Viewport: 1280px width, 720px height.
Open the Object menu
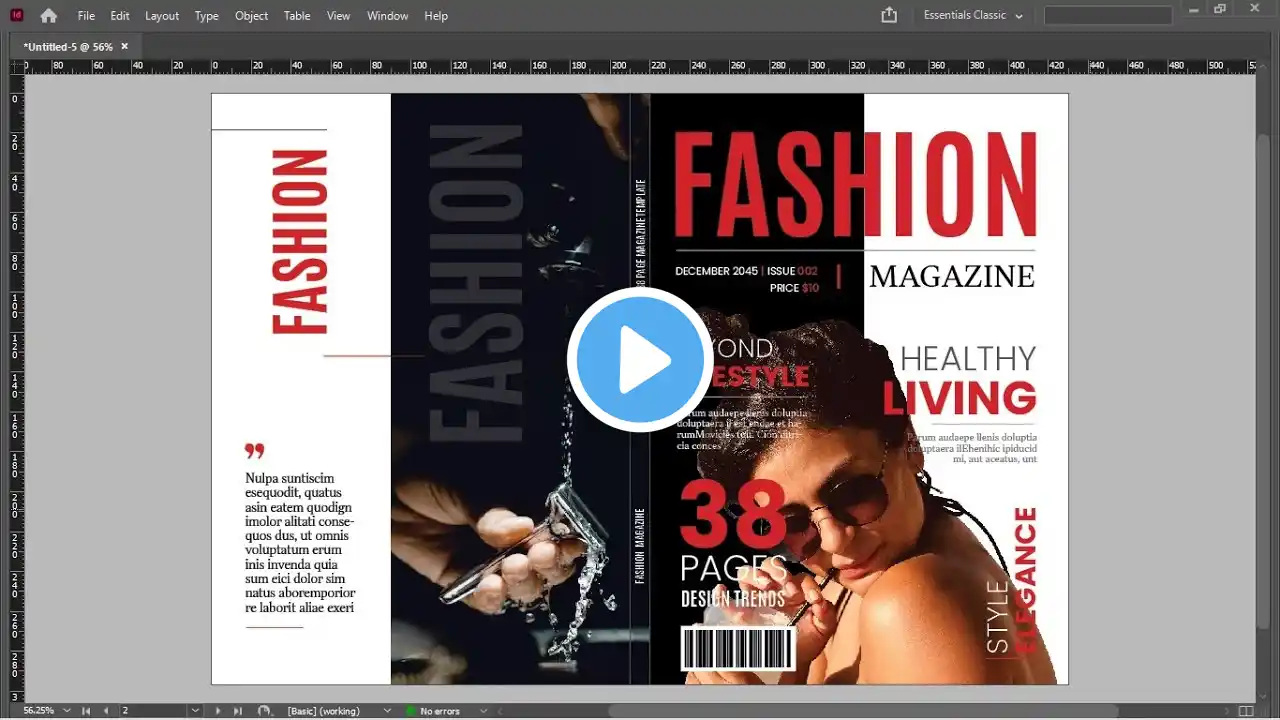pos(251,16)
